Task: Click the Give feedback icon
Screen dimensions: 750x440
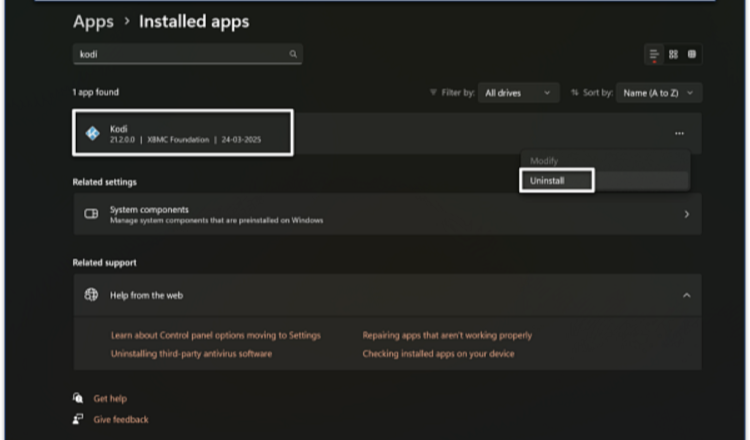Action: (78, 419)
